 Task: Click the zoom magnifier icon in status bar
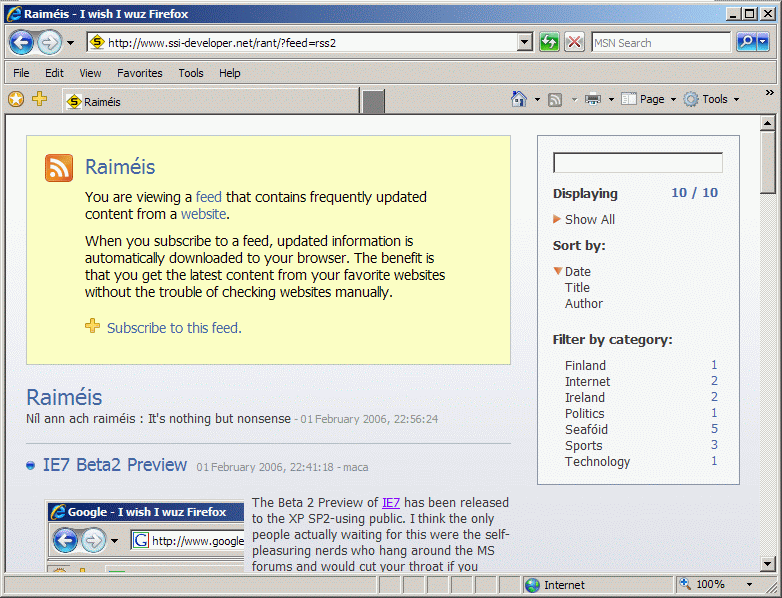(x=685, y=584)
